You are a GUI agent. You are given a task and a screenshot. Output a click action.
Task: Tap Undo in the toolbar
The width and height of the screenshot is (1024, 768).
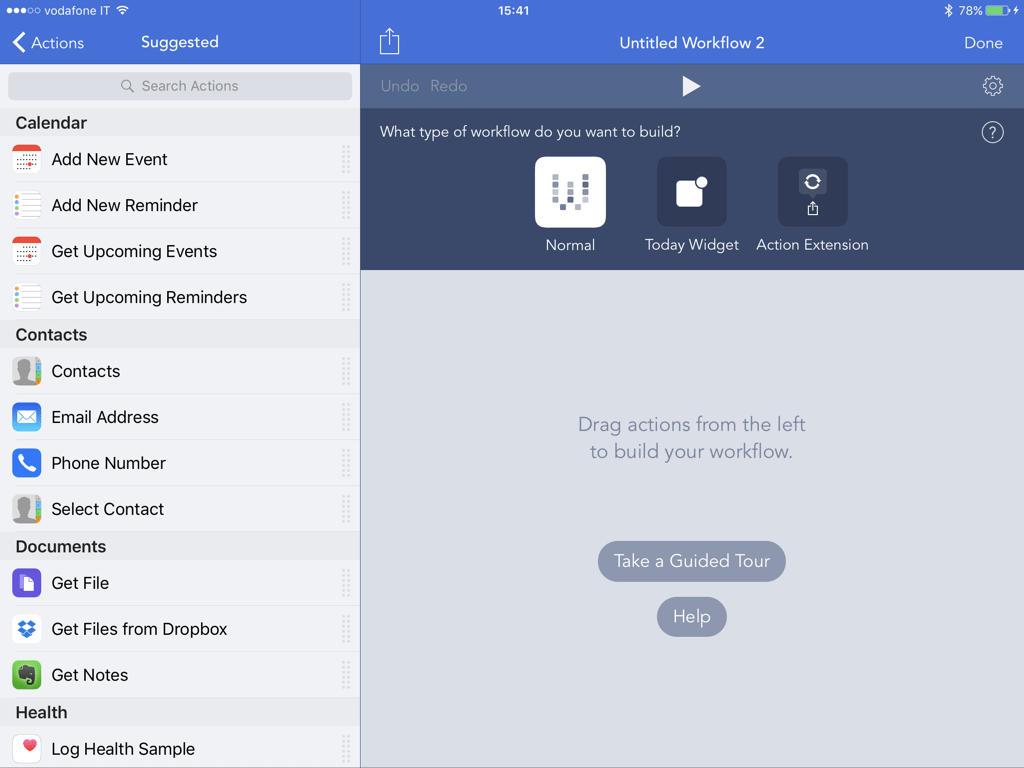(400, 86)
